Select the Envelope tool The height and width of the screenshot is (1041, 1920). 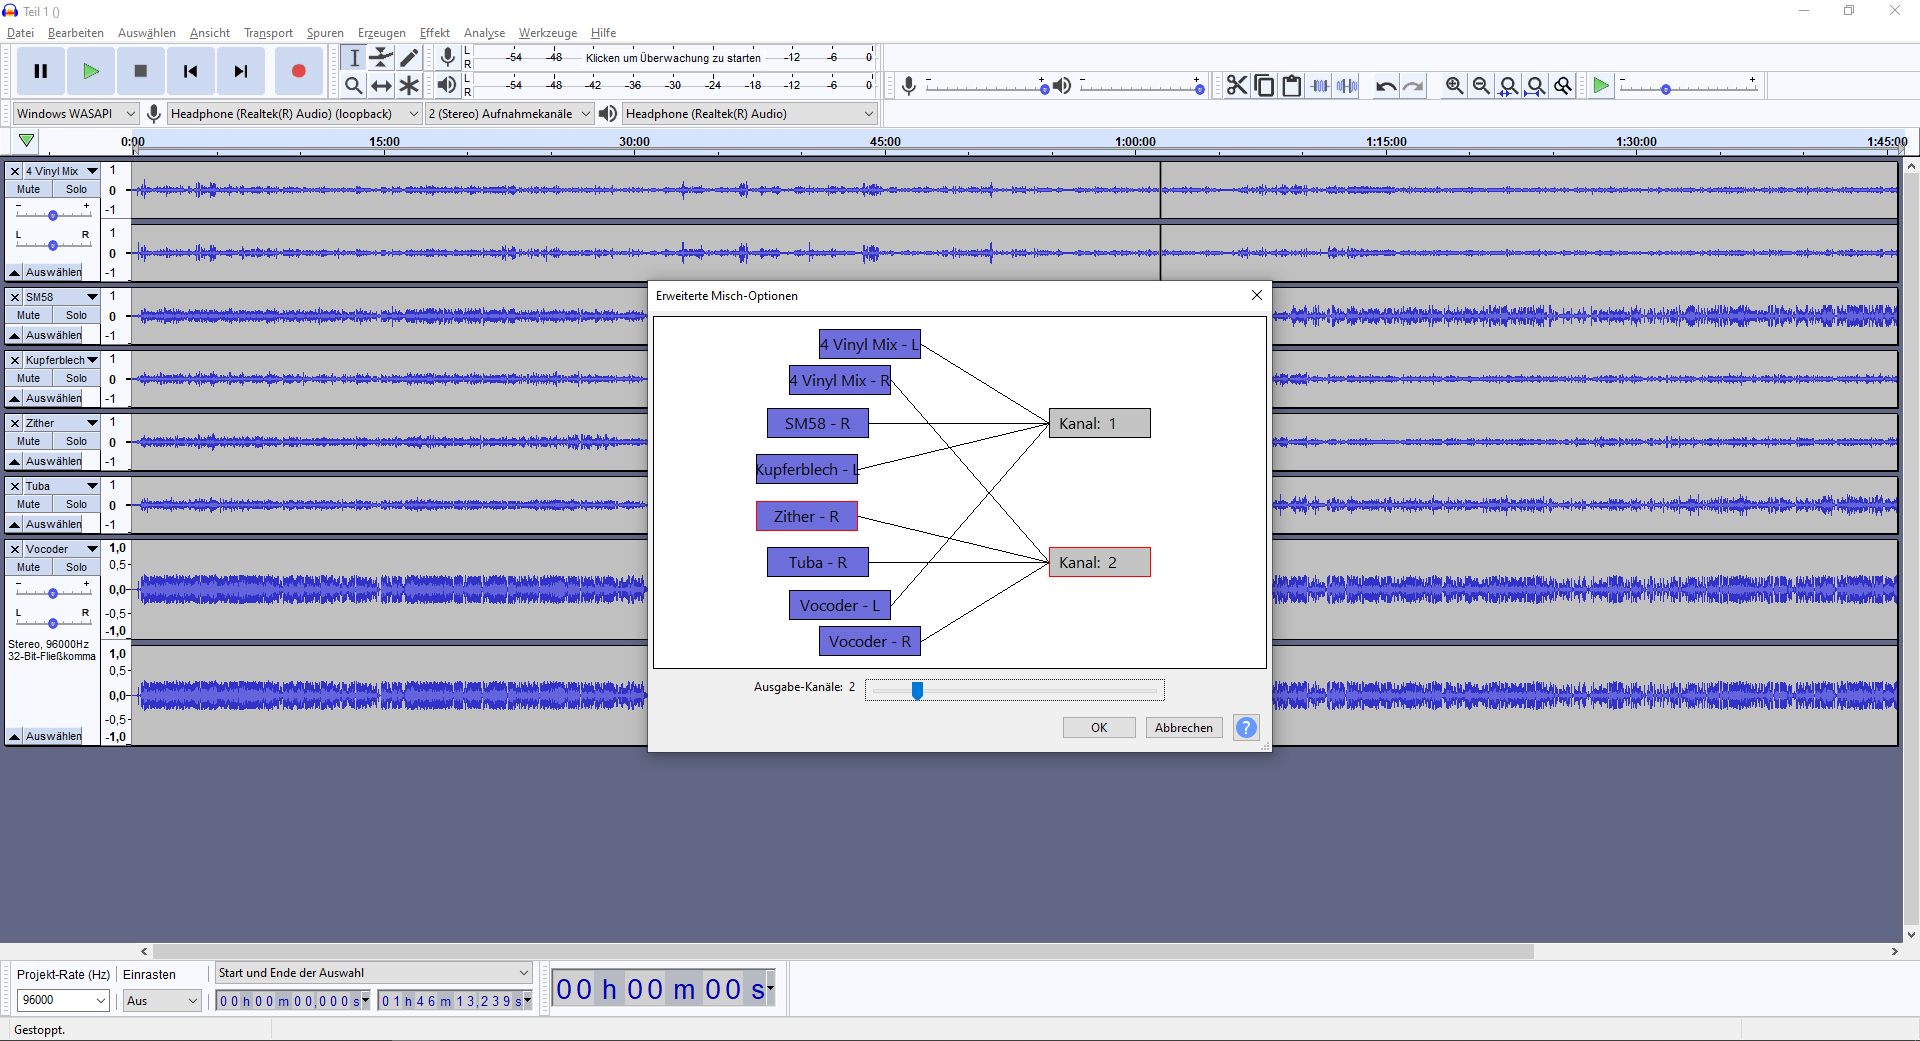[381, 58]
